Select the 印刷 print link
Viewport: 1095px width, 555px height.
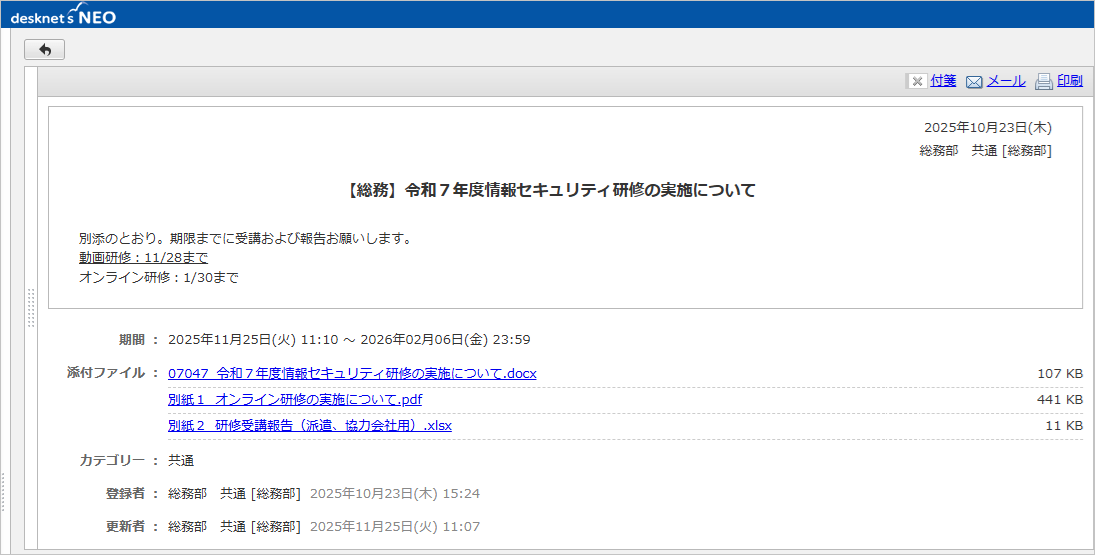click(1069, 81)
